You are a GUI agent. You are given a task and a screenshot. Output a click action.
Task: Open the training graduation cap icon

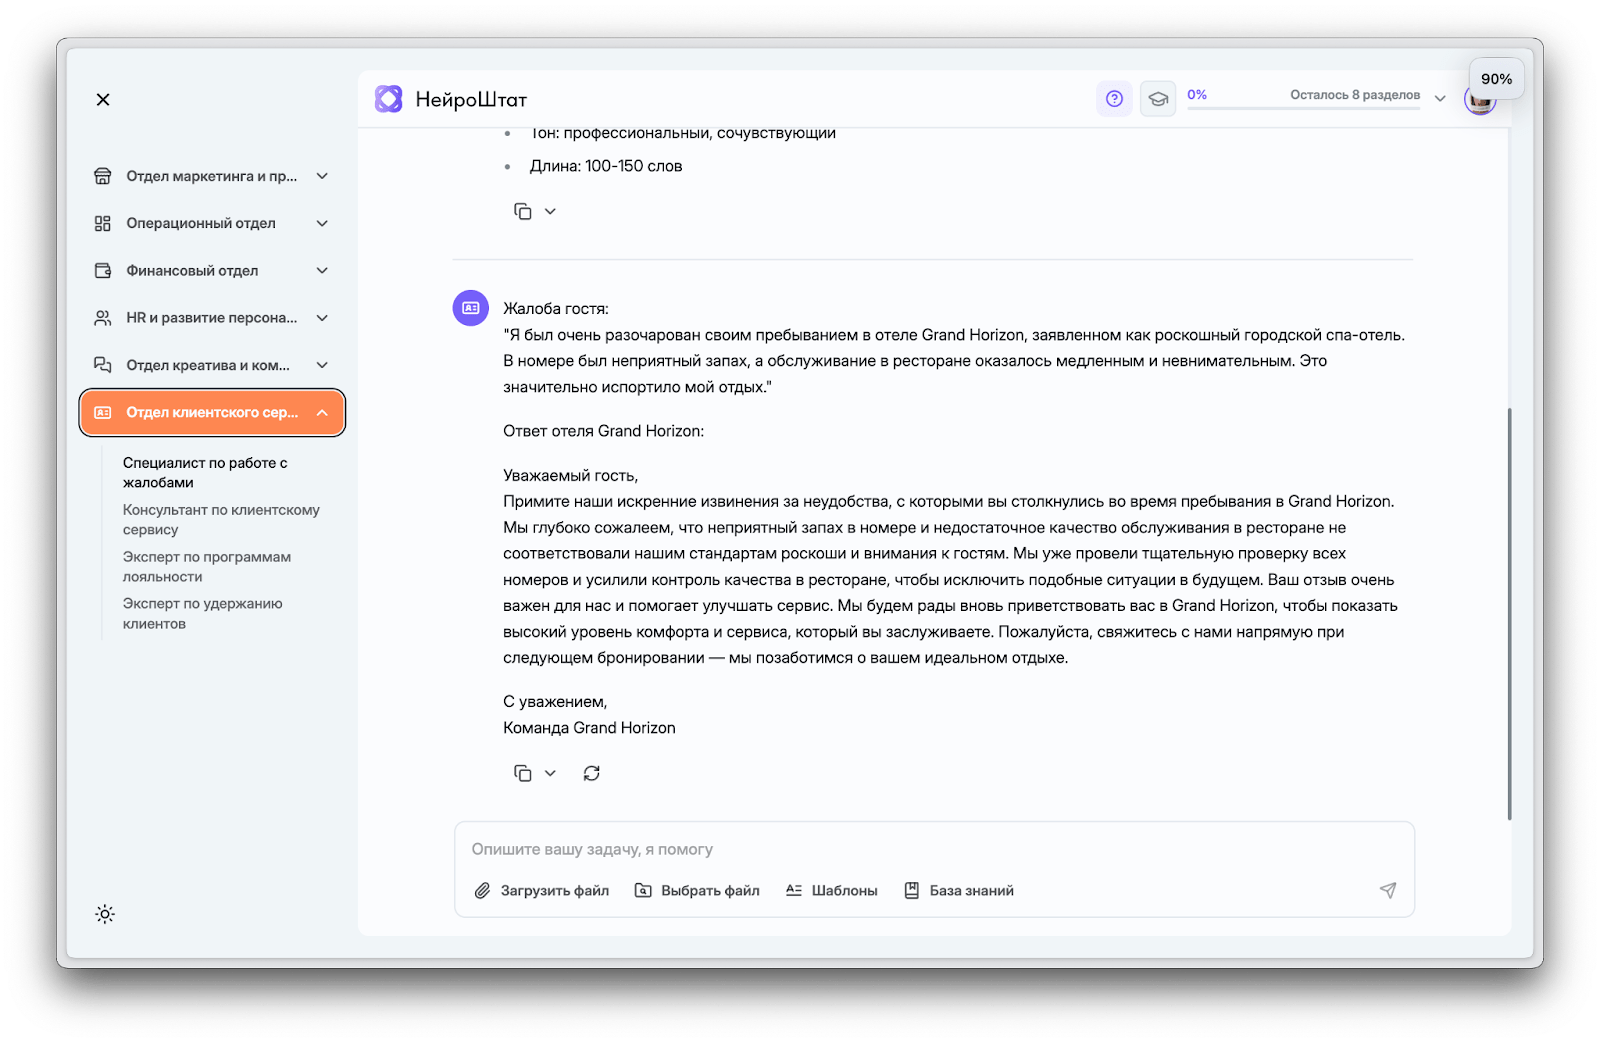click(x=1158, y=99)
